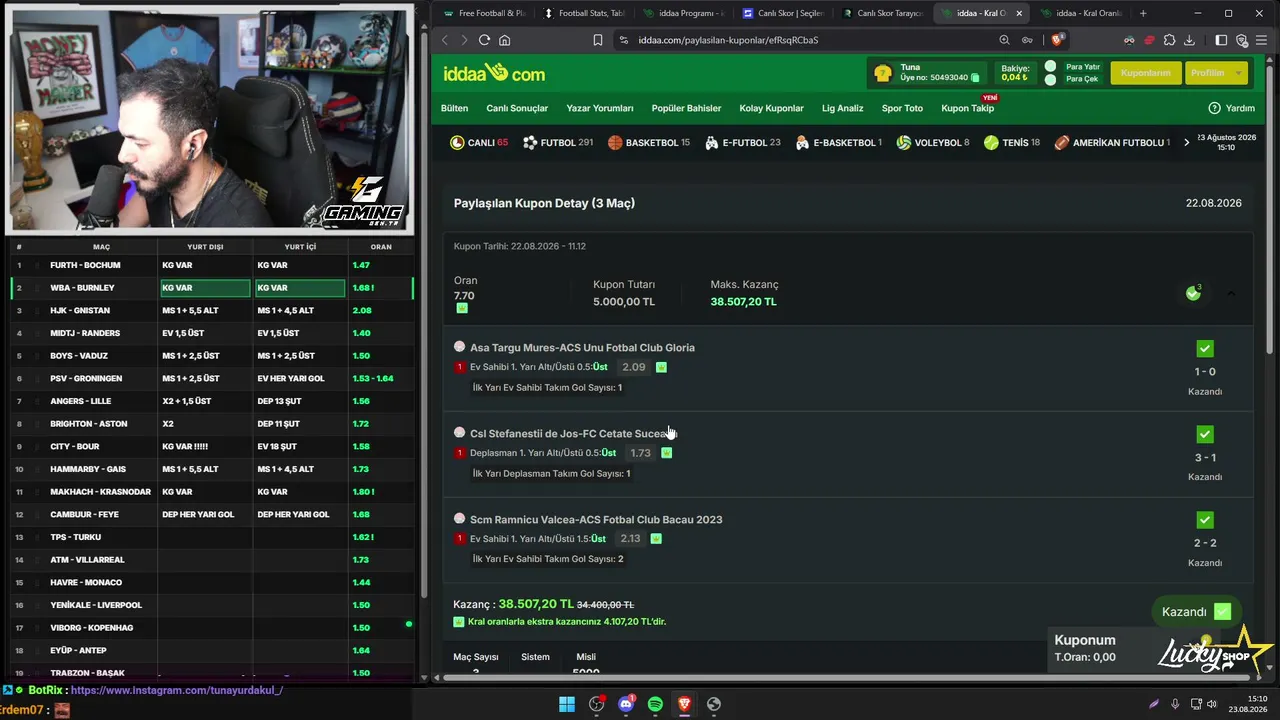This screenshot has height=720, width=1280.
Task: Switch to the iddaa Programı browser tab
Action: click(x=684, y=13)
